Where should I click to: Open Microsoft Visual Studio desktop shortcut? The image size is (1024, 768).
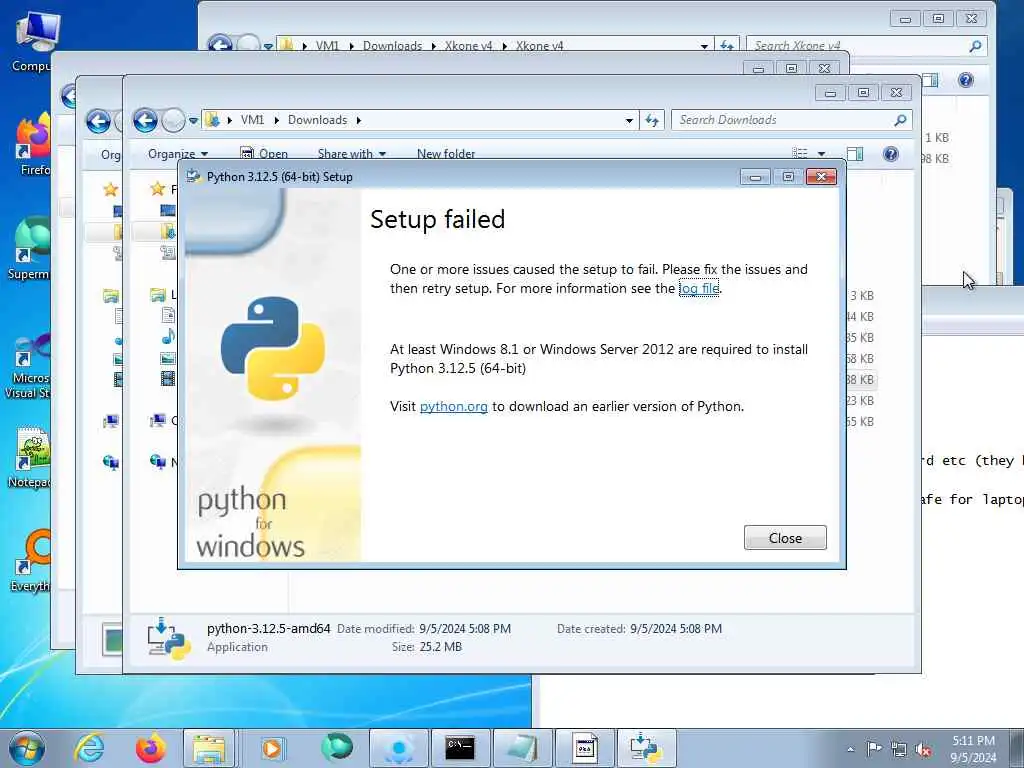pos(29,364)
